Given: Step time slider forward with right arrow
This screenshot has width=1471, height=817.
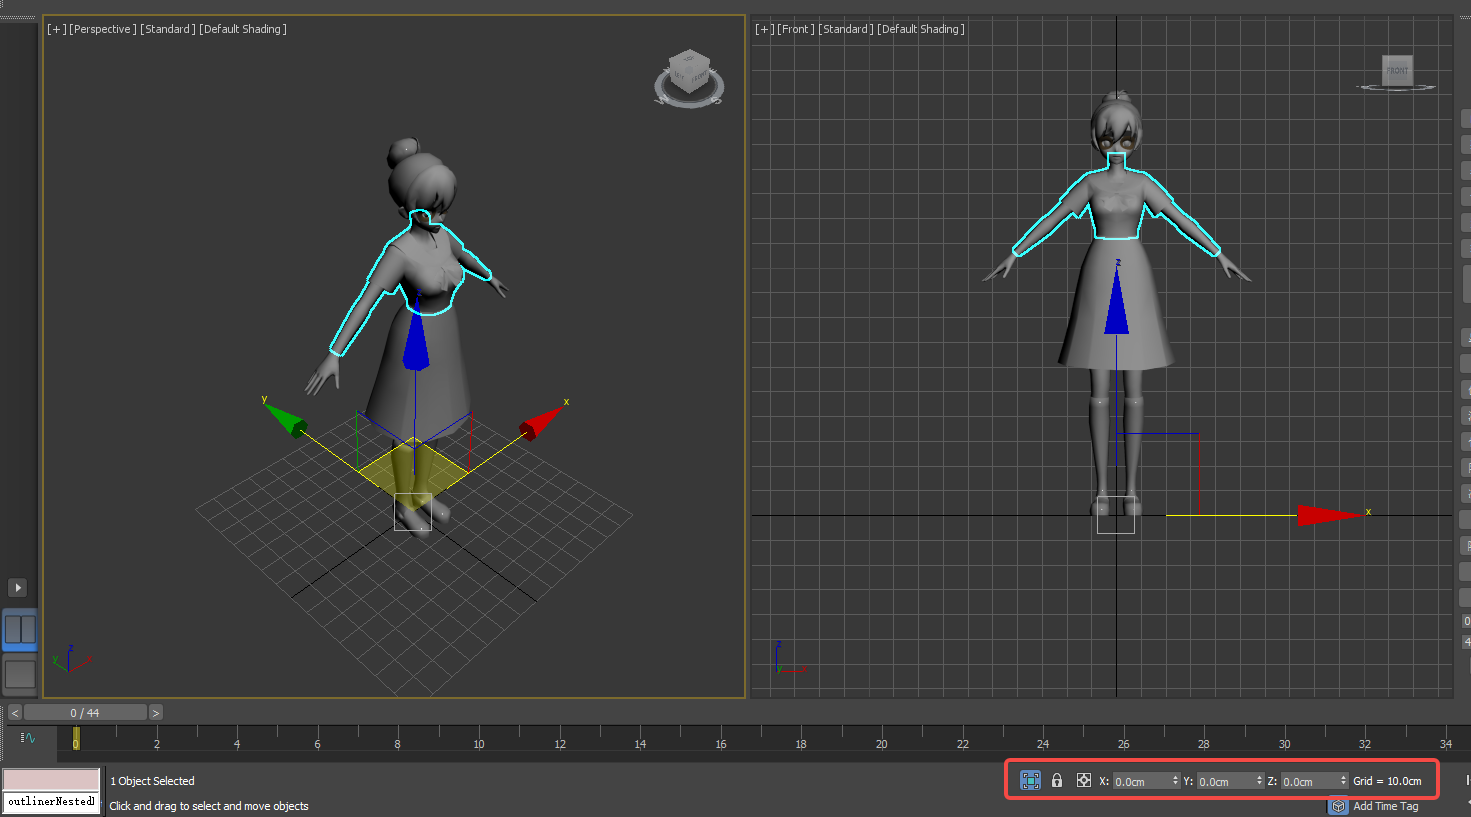Looking at the screenshot, I should point(156,713).
